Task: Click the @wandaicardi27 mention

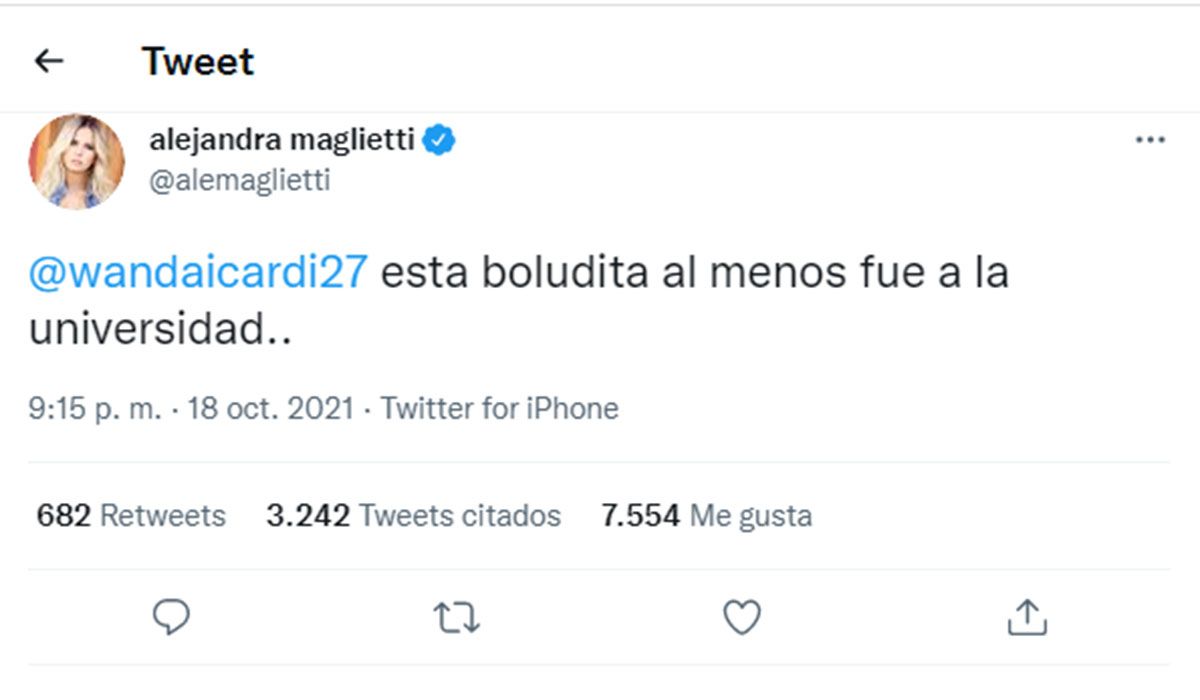Action: point(198,273)
